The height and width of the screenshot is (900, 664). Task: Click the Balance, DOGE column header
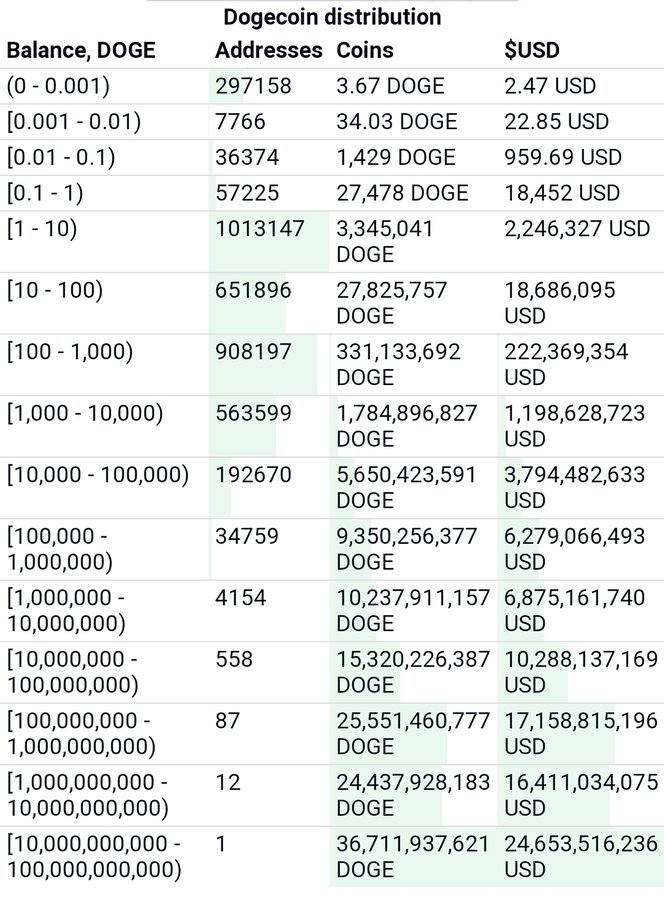point(81,50)
